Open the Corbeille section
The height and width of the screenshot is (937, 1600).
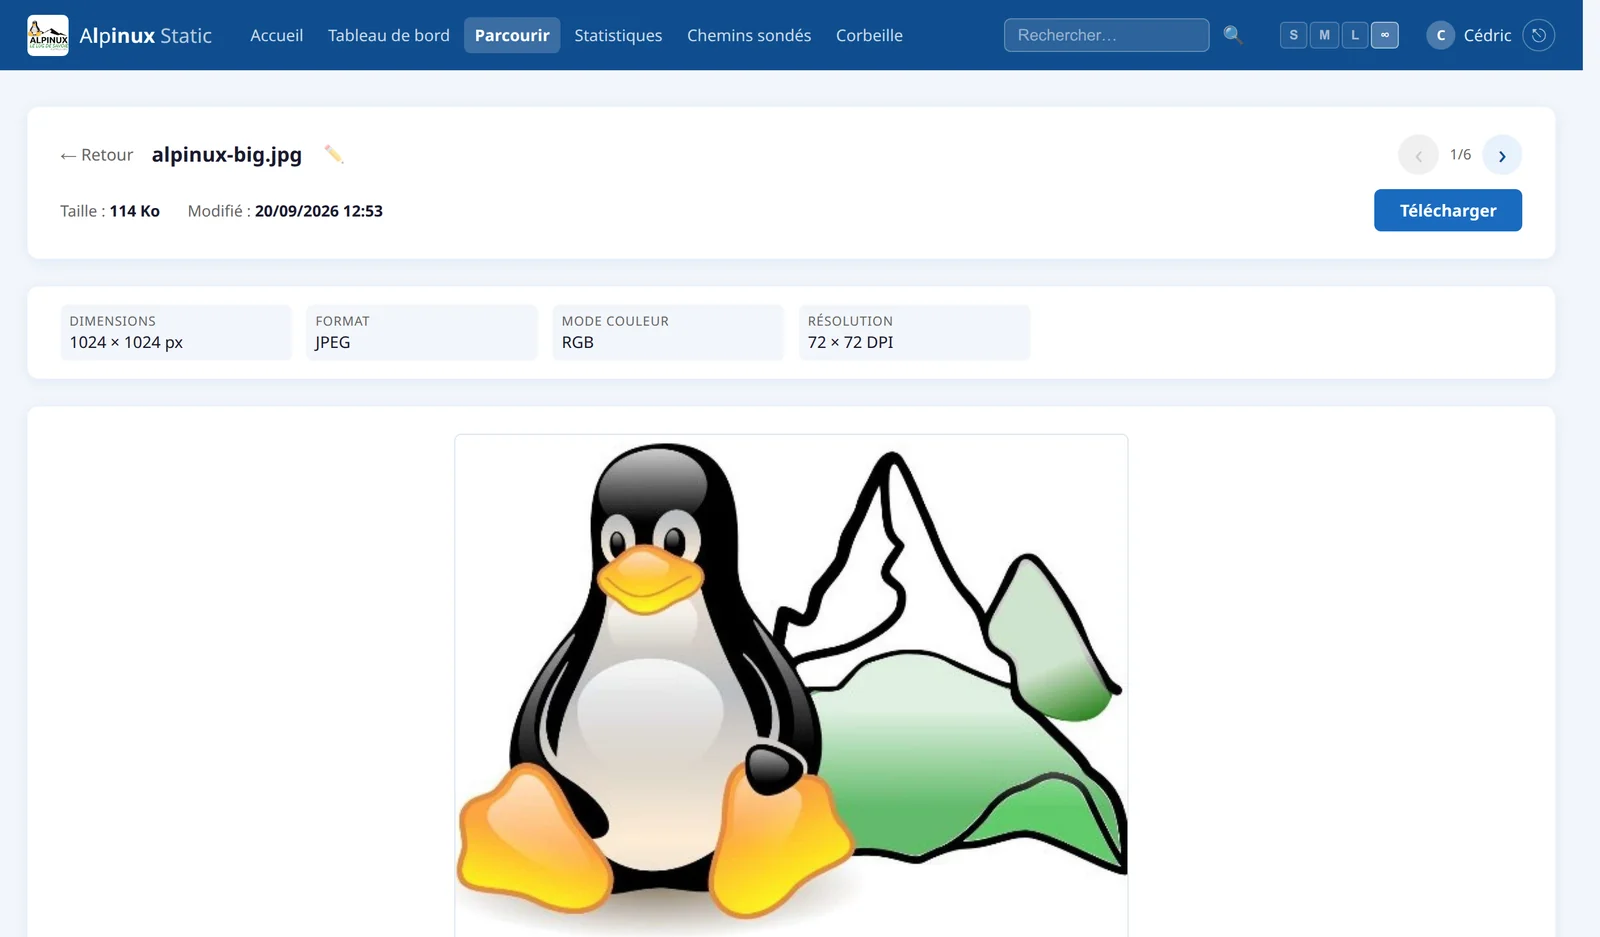tap(869, 35)
